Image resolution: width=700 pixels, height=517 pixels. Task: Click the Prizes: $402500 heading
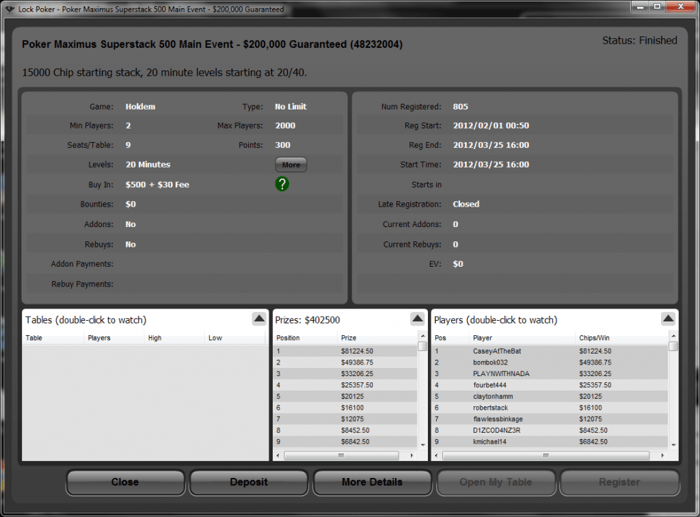click(x=308, y=320)
